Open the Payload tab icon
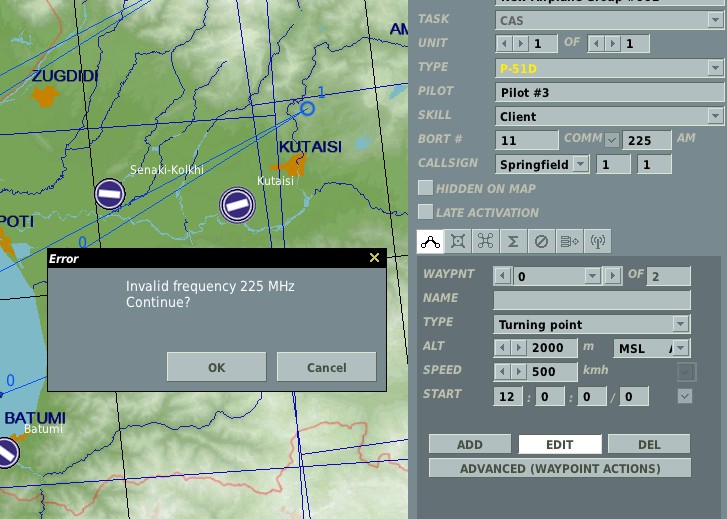 pyautogui.click(x=485, y=242)
